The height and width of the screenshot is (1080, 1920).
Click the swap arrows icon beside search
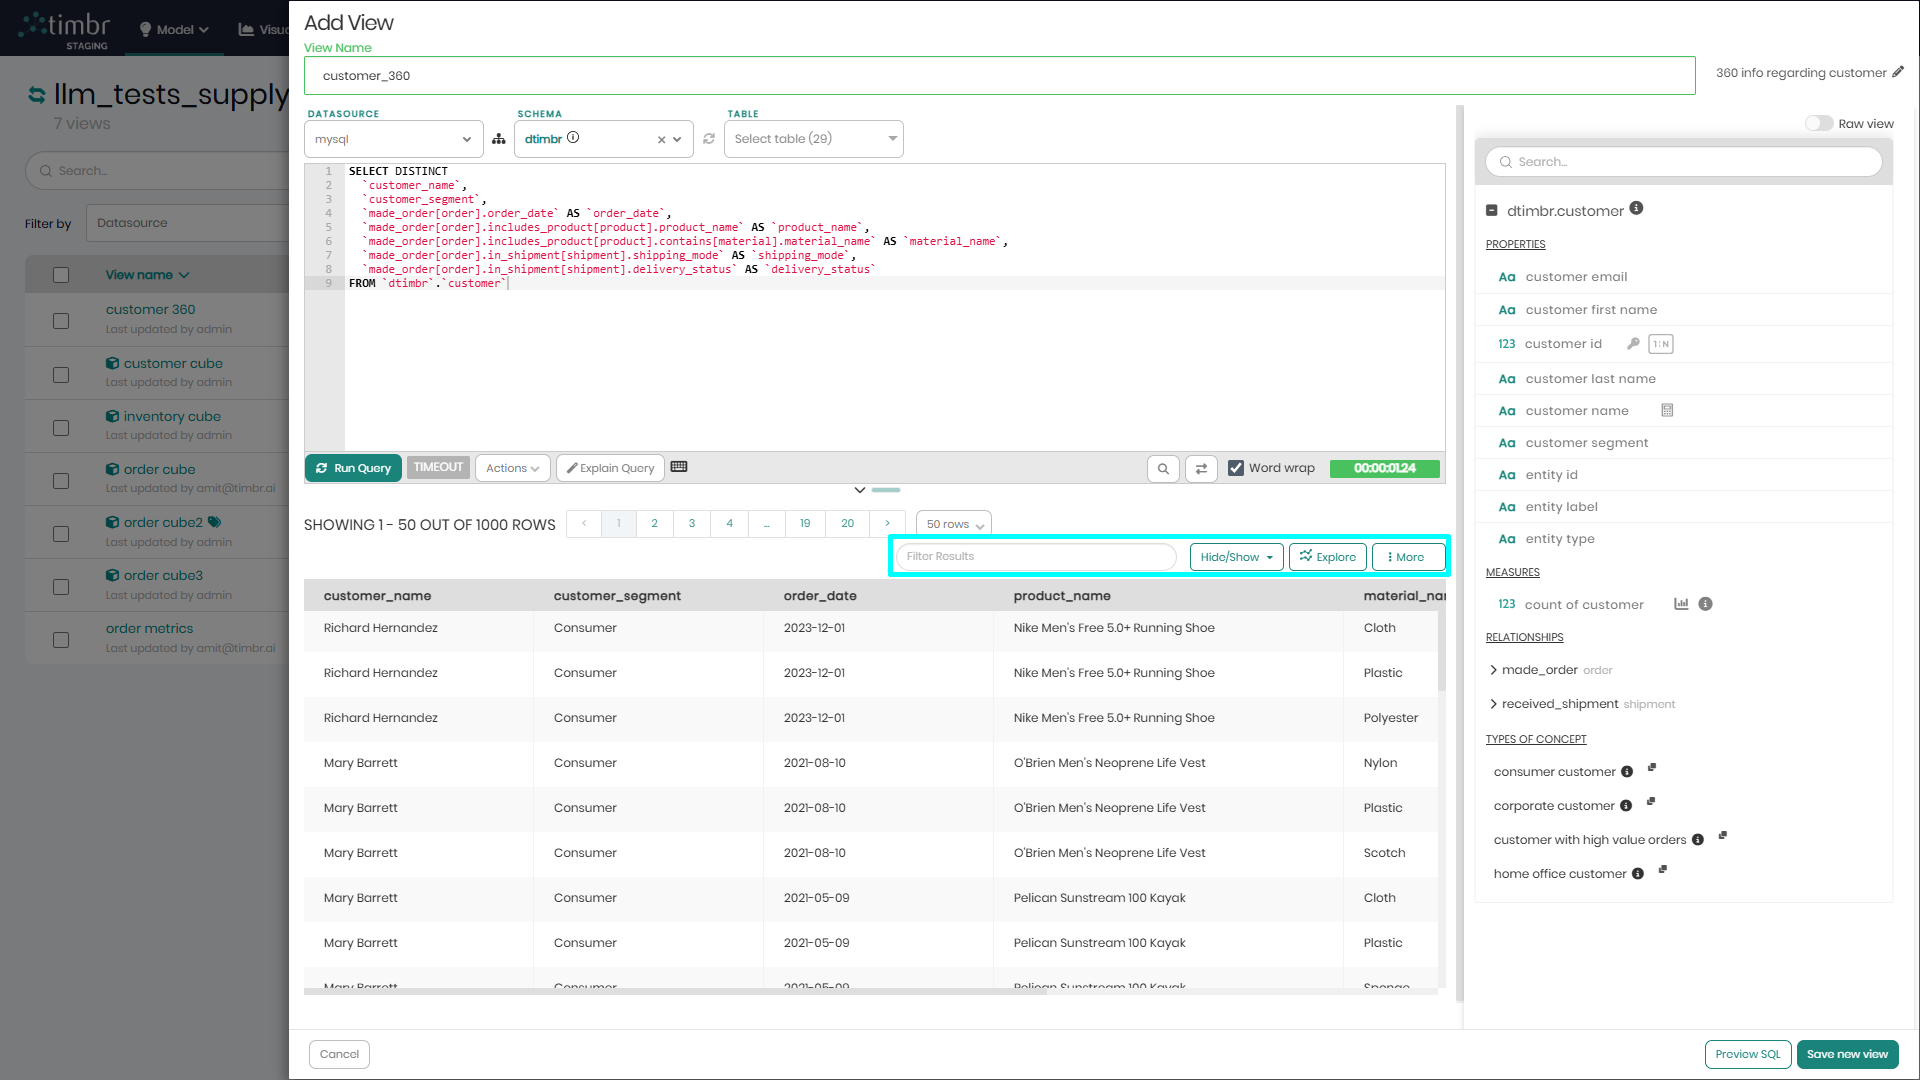point(1201,468)
